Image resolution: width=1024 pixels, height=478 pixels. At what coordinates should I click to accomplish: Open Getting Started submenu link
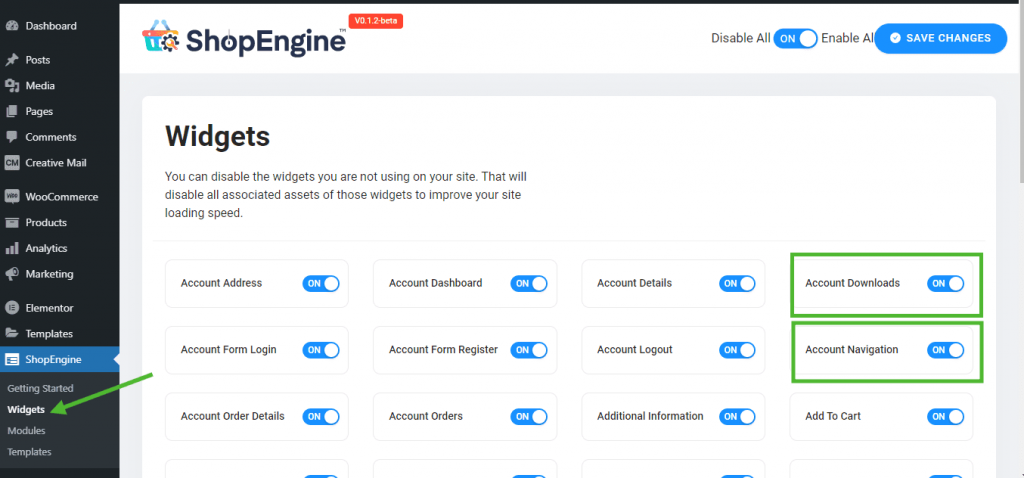coord(40,389)
